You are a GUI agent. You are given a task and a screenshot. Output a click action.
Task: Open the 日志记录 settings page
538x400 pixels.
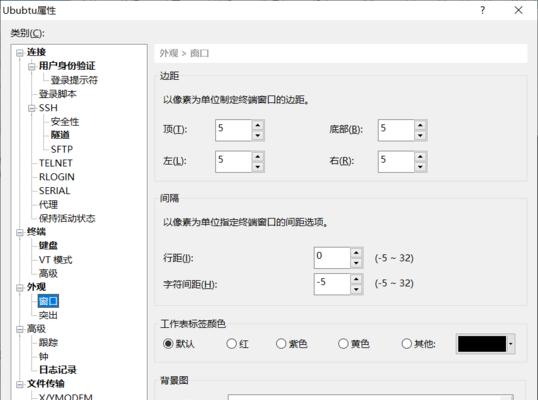[57, 369]
